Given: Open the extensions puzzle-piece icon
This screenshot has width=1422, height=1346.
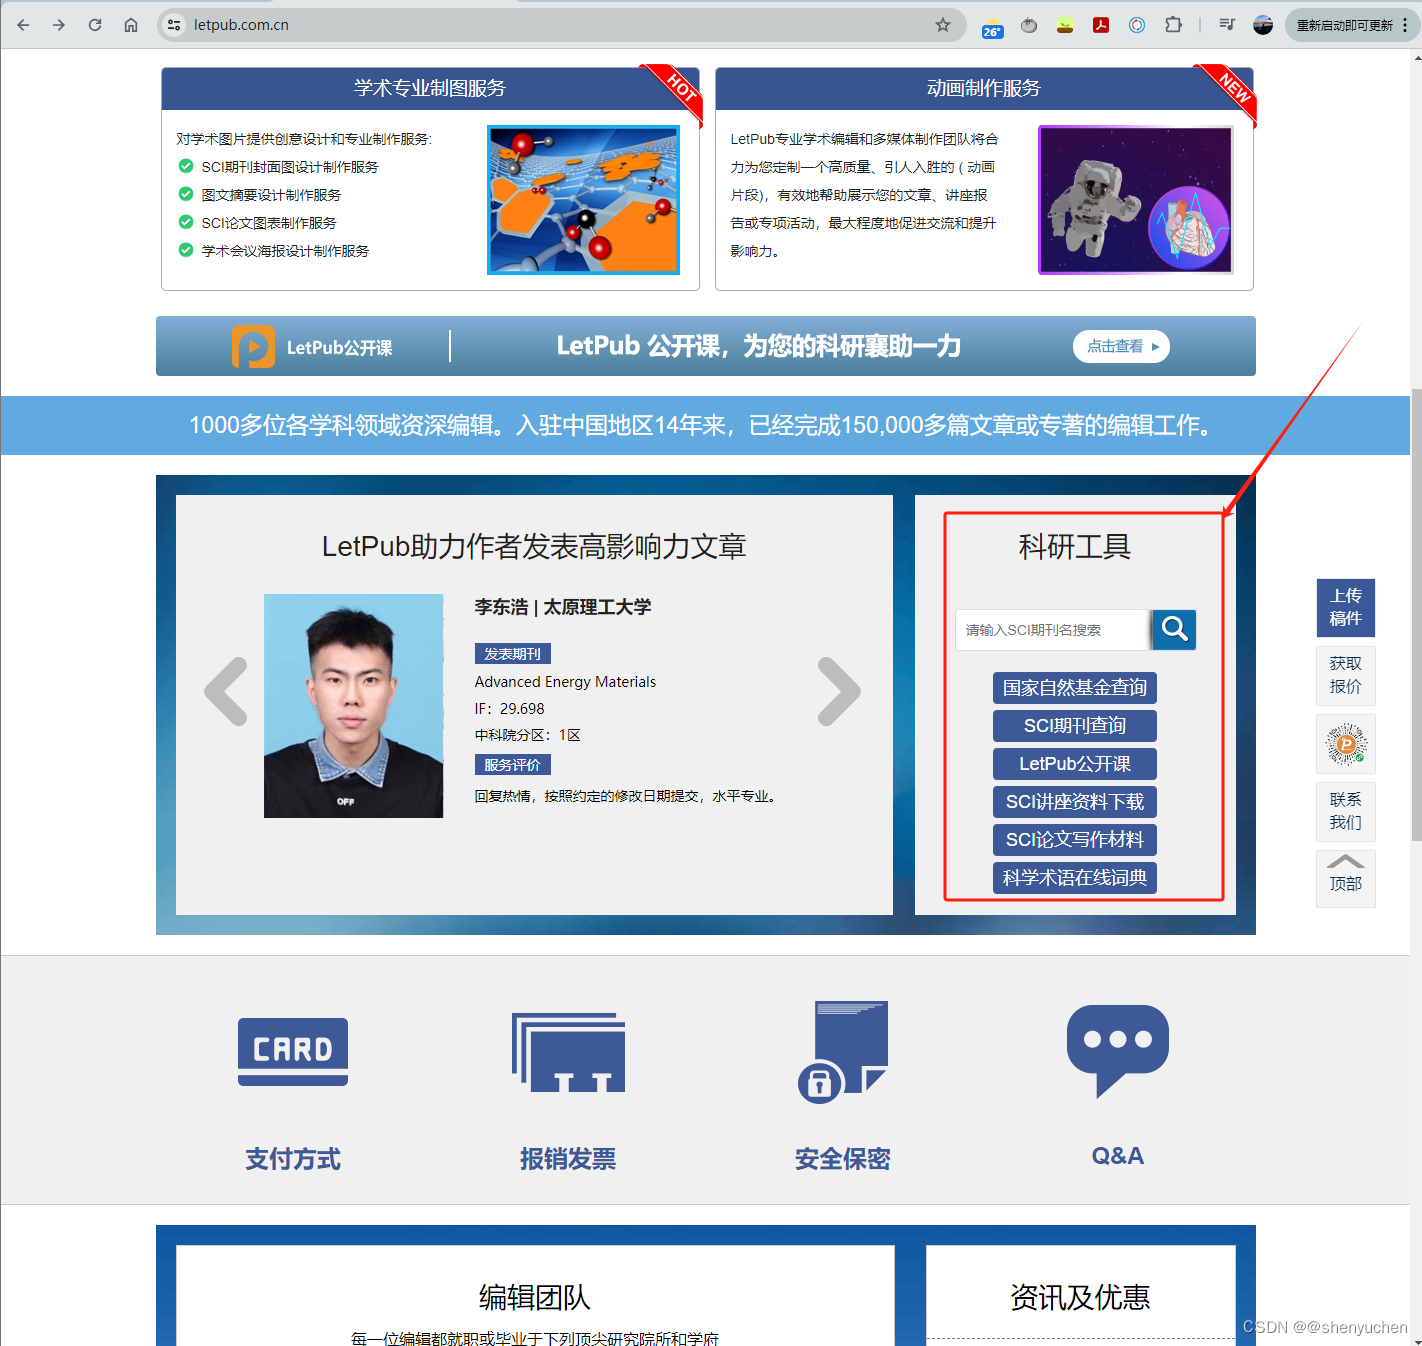Looking at the screenshot, I should (1173, 25).
